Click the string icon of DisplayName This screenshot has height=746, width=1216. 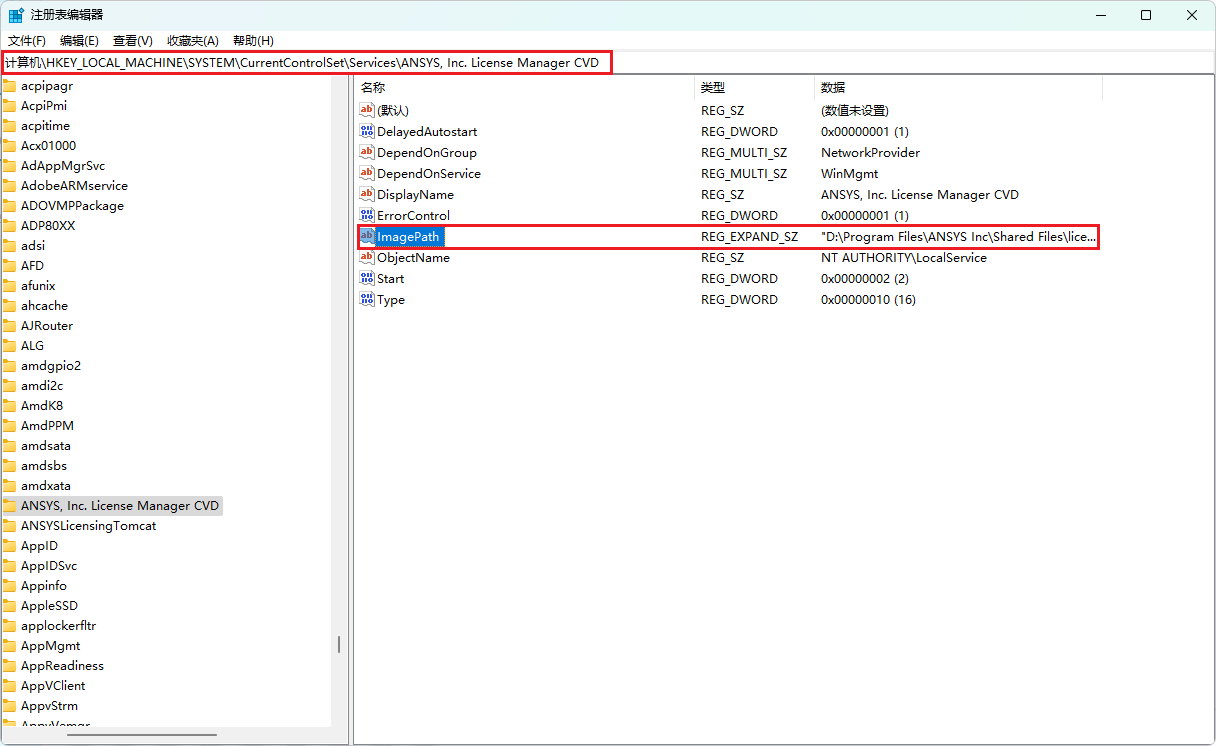[x=367, y=194]
